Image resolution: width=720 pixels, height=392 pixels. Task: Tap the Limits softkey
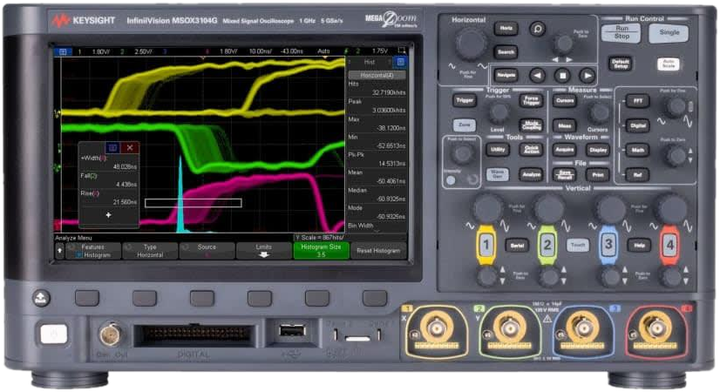pos(264,251)
